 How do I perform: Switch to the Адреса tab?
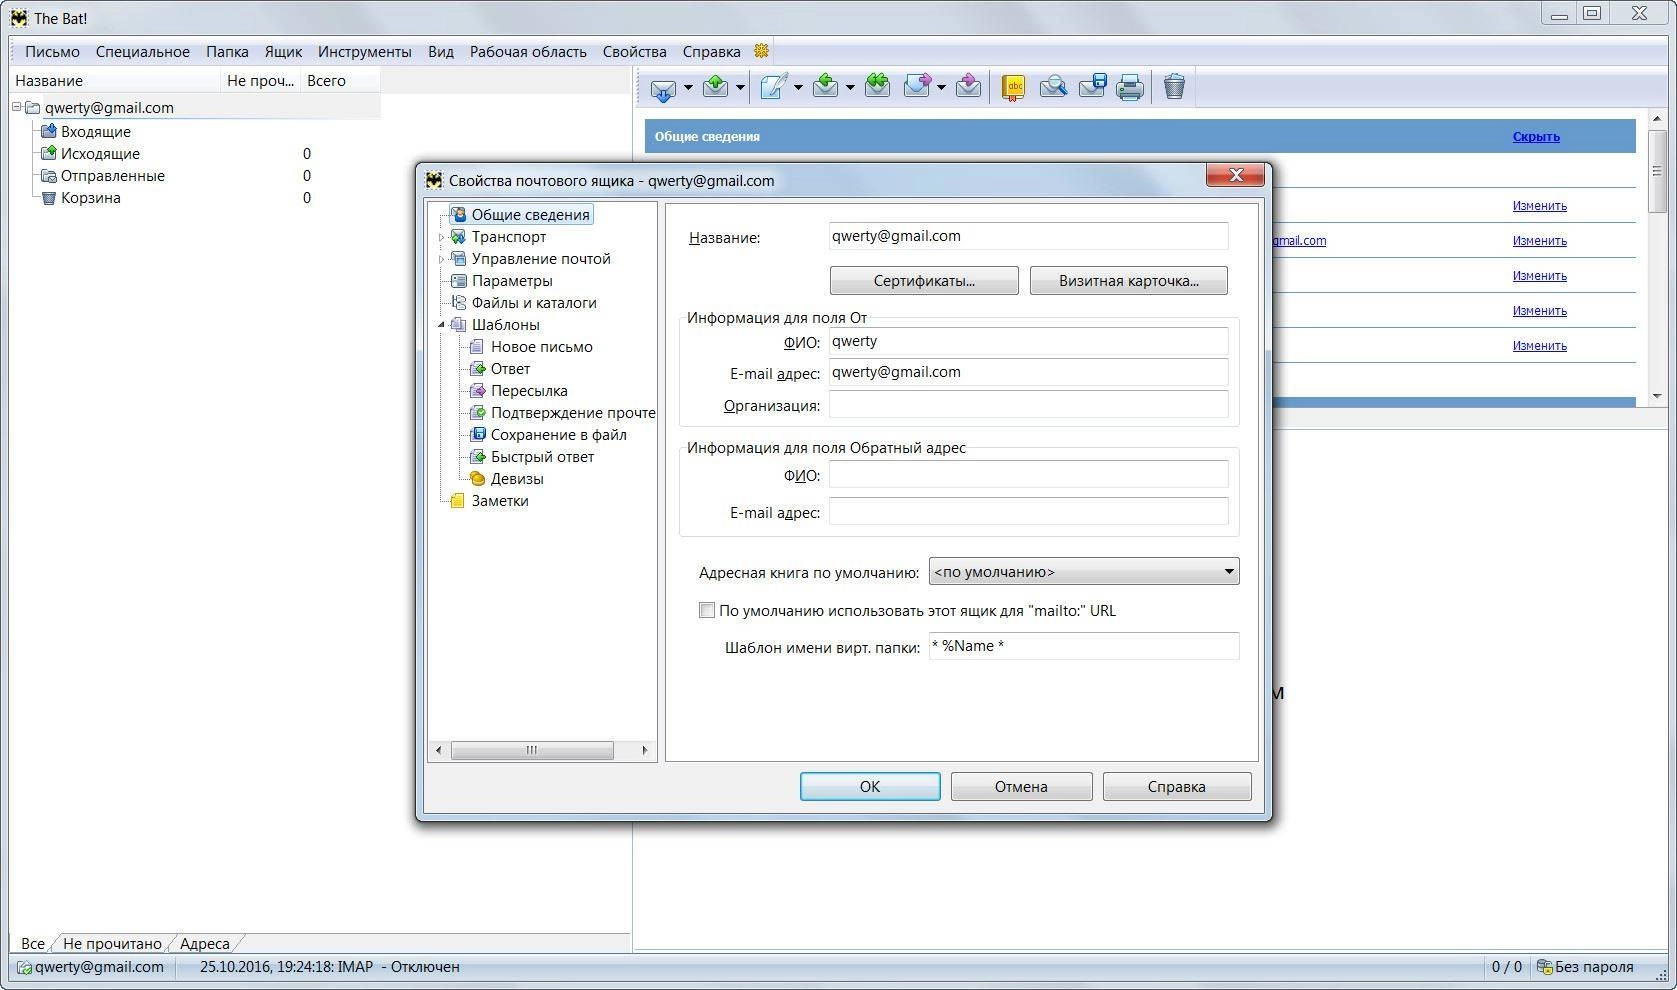tap(204, 943)
